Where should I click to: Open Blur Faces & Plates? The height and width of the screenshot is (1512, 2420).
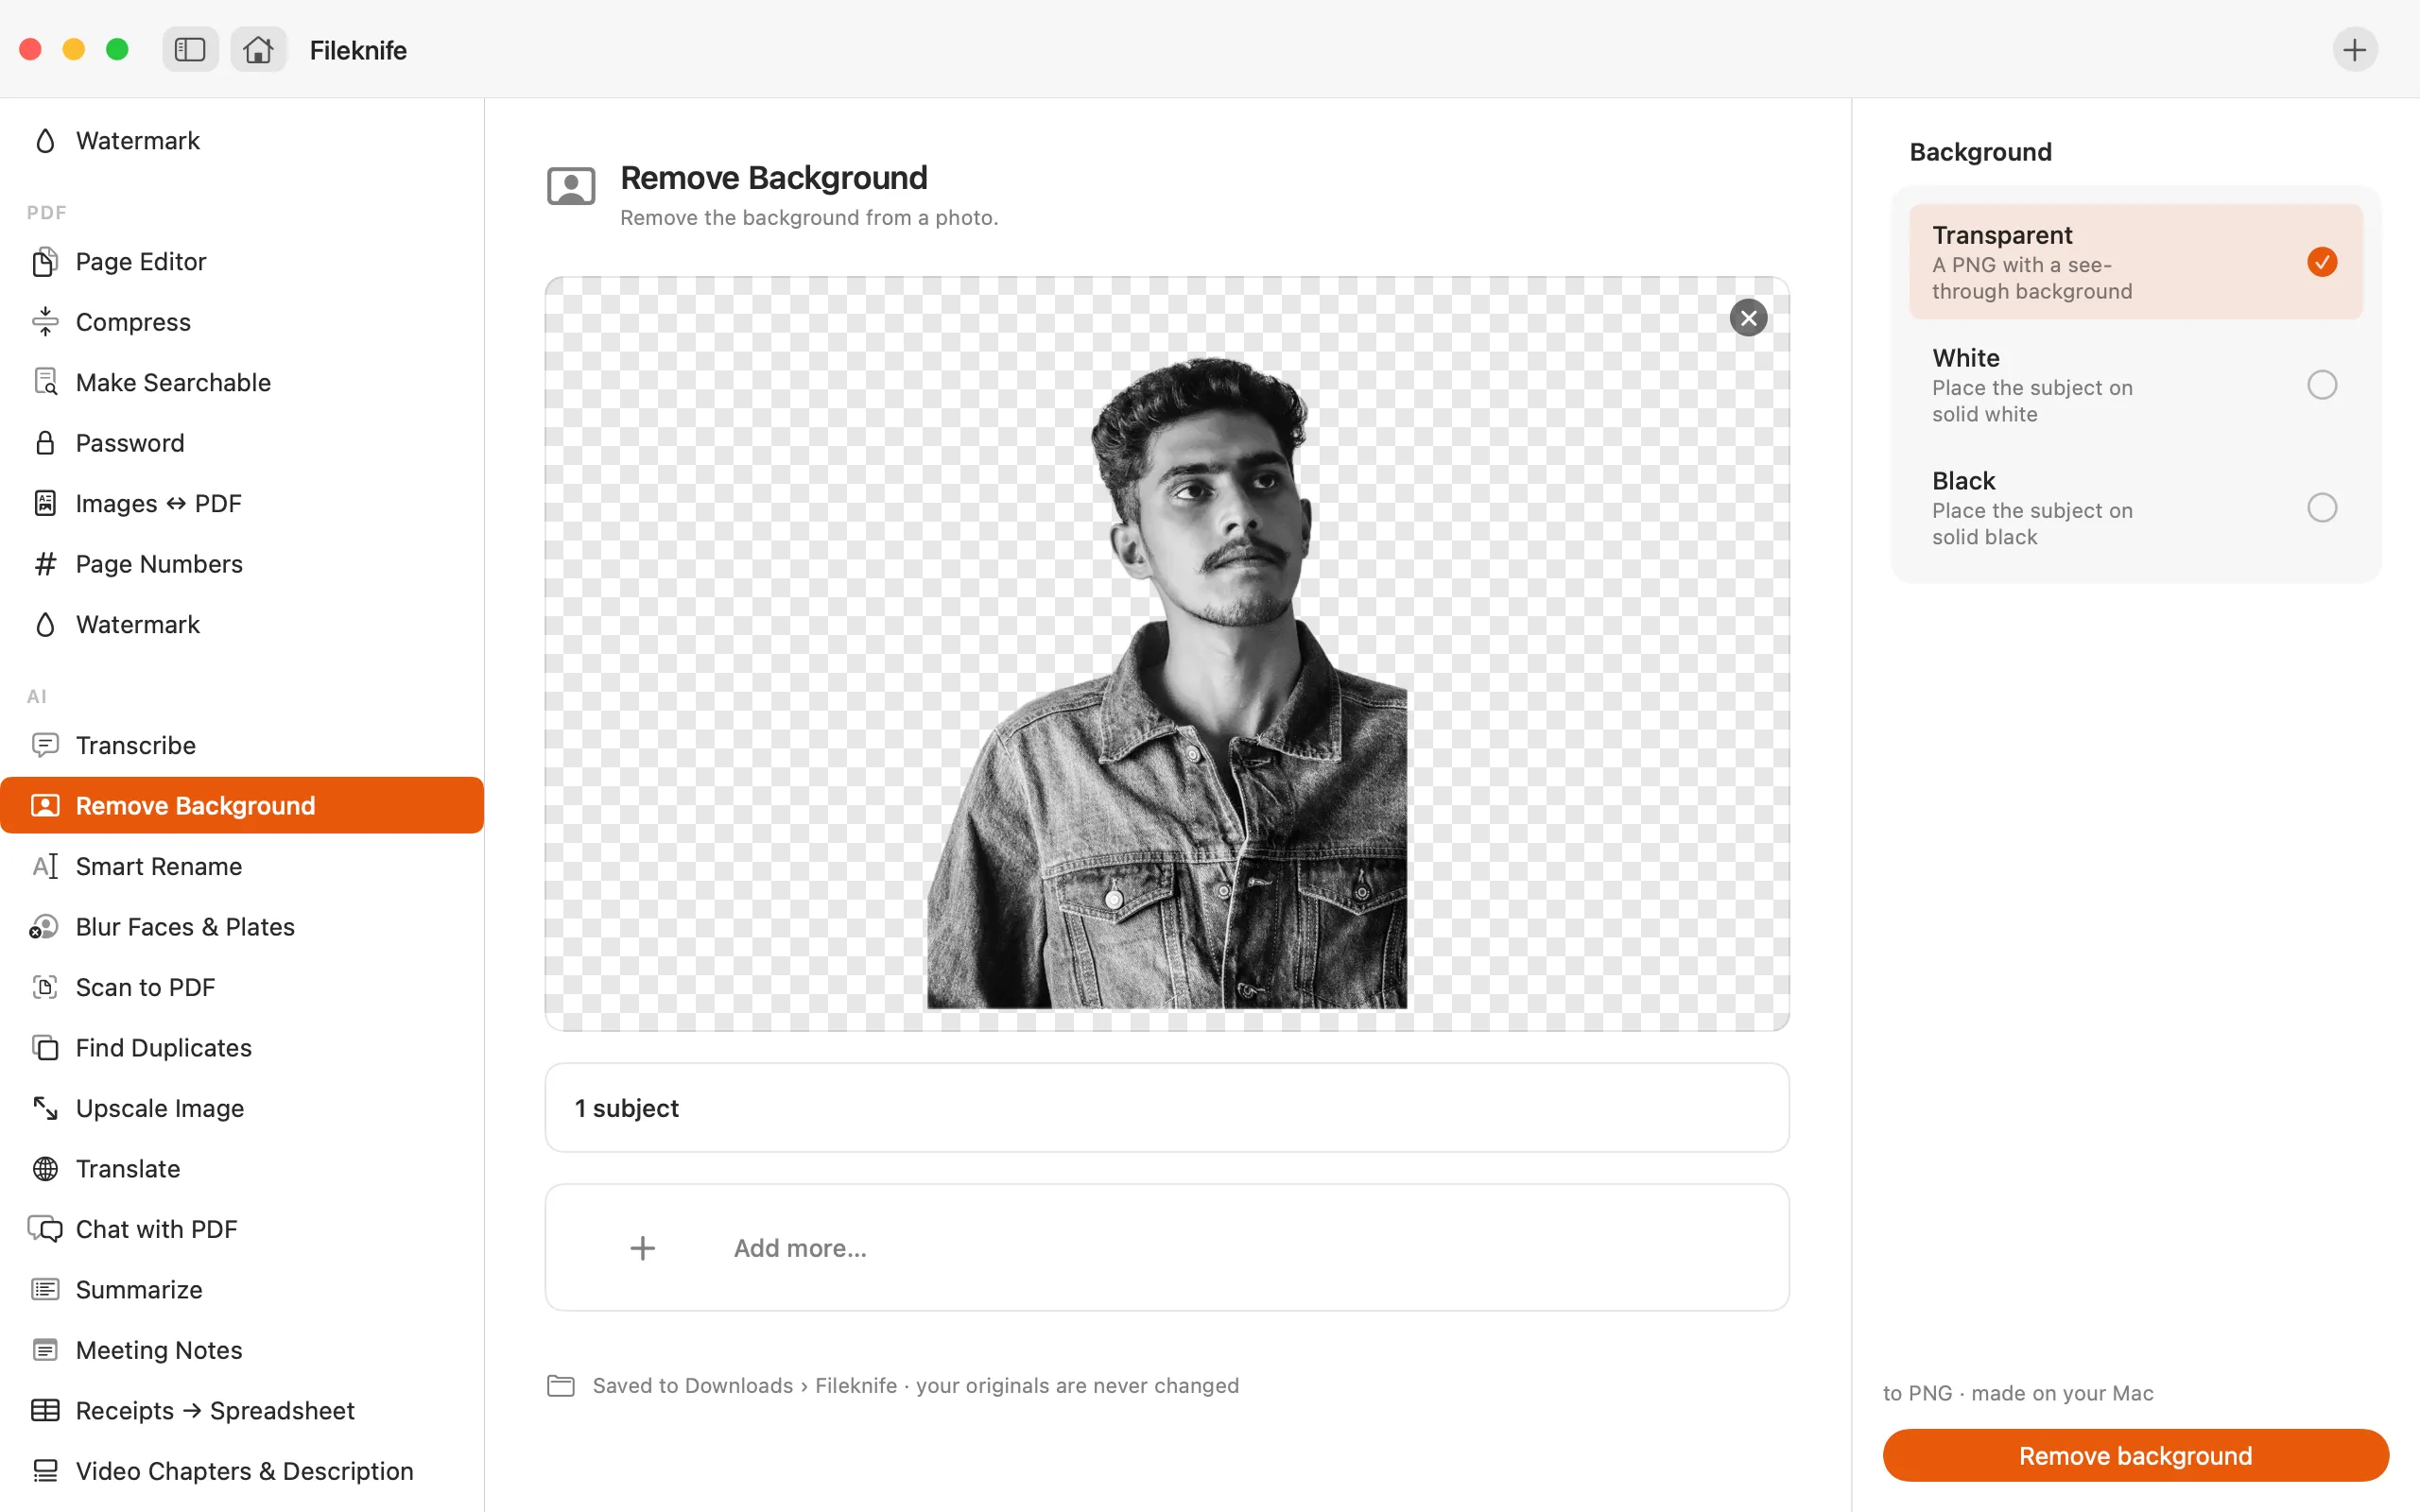242,927
